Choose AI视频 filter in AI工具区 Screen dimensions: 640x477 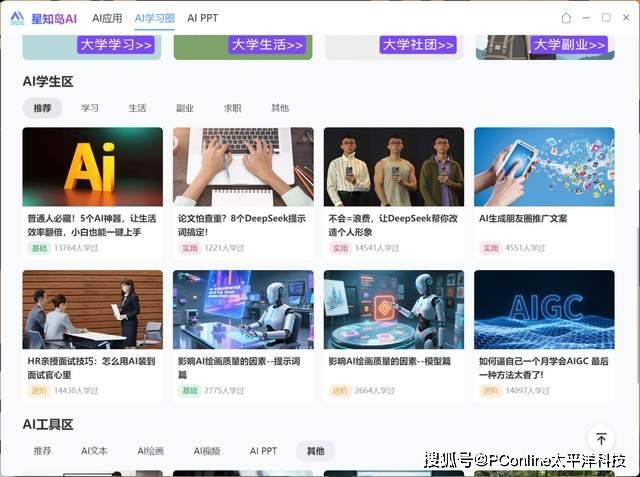207,451
